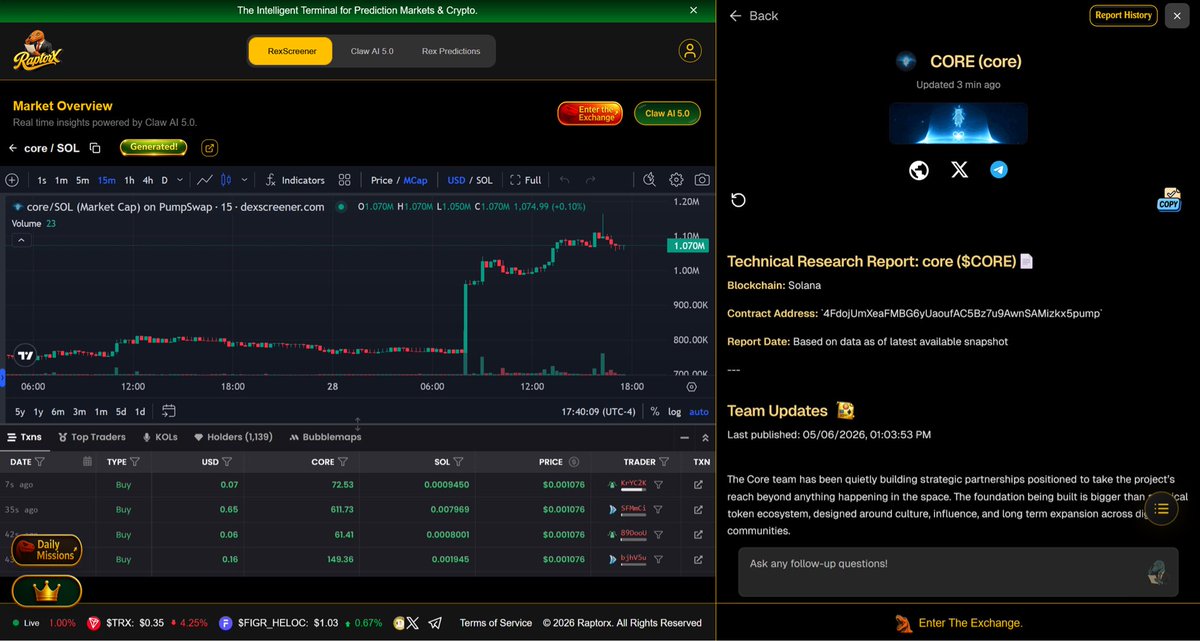Toggle auto scale on chart
Viewport: 1200px width, 641px height.
point(699,411)
